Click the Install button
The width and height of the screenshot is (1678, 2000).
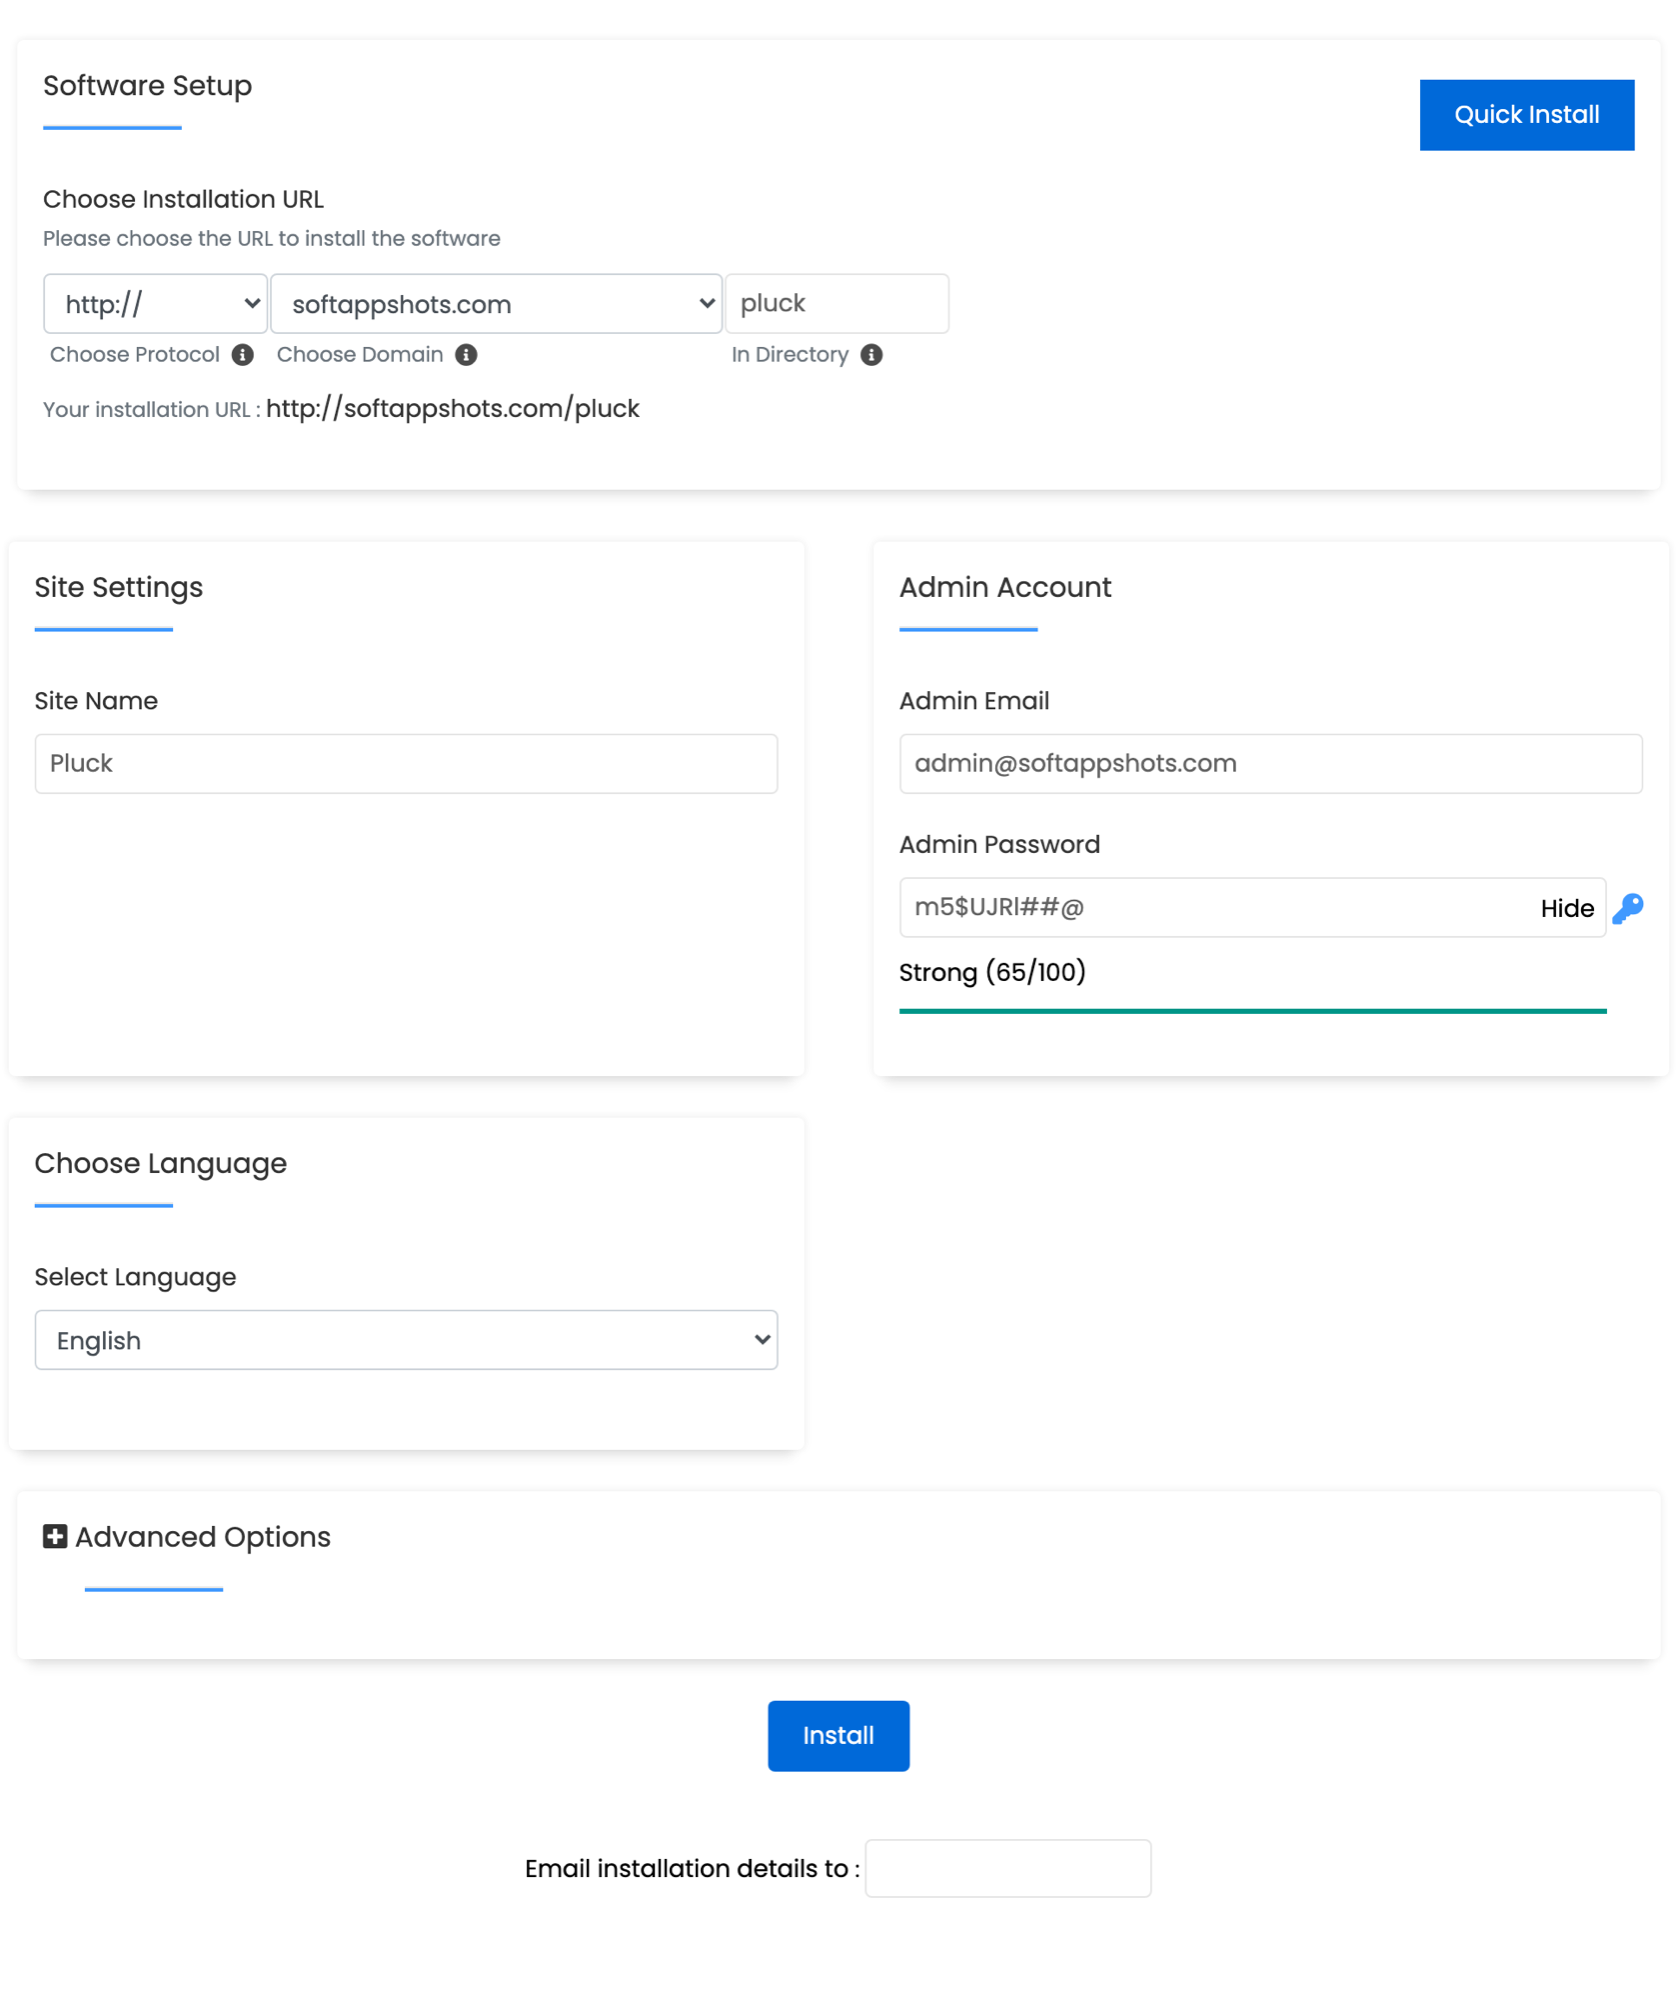pyautogui.click(x=838, y=1735)
